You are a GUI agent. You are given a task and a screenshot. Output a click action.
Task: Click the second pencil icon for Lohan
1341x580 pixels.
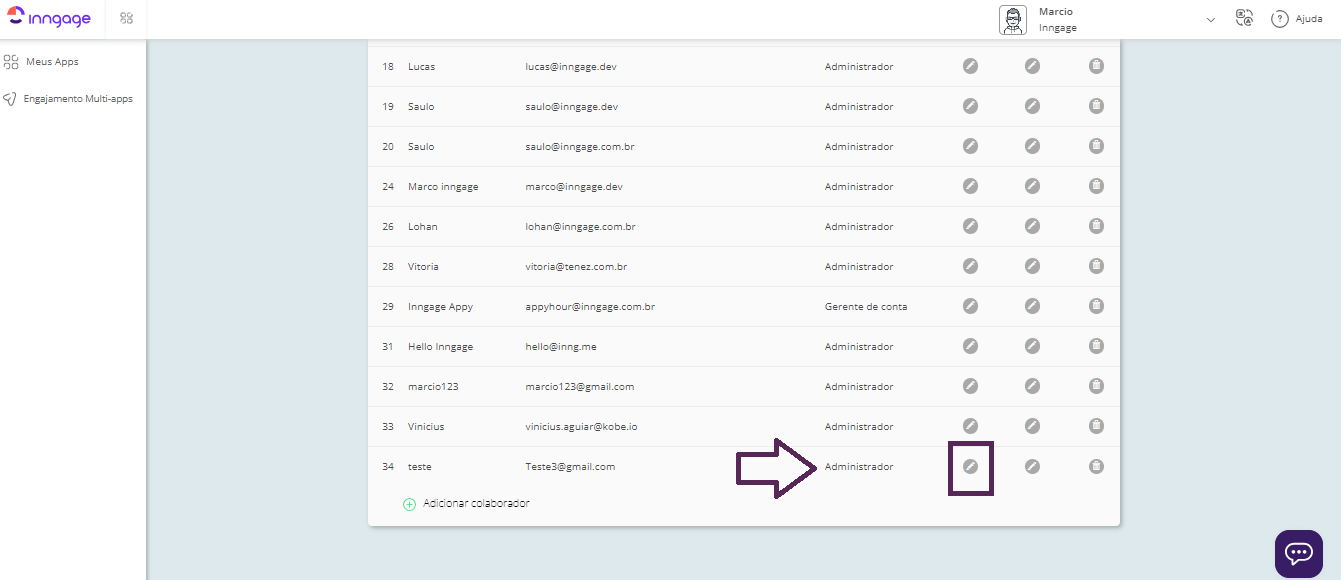(1032, 226)
